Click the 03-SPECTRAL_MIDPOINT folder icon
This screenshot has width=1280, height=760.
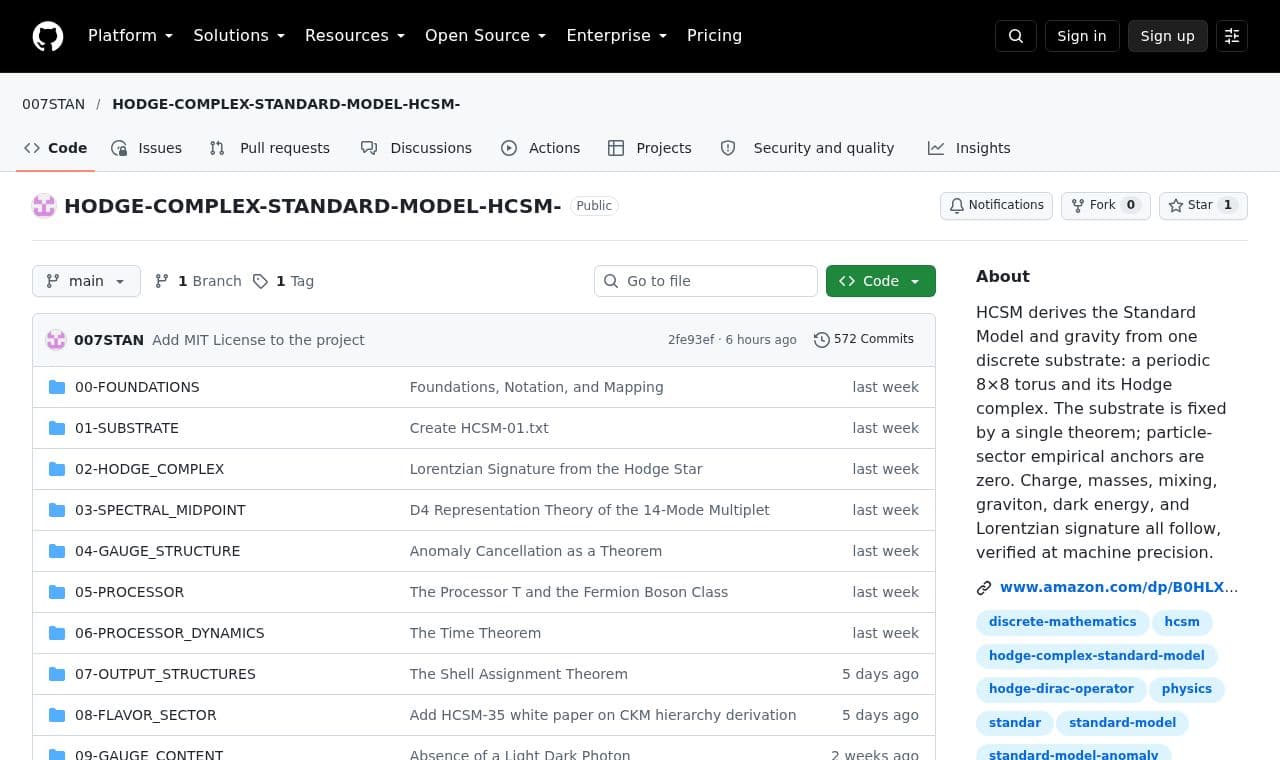[x=57, y=510]
